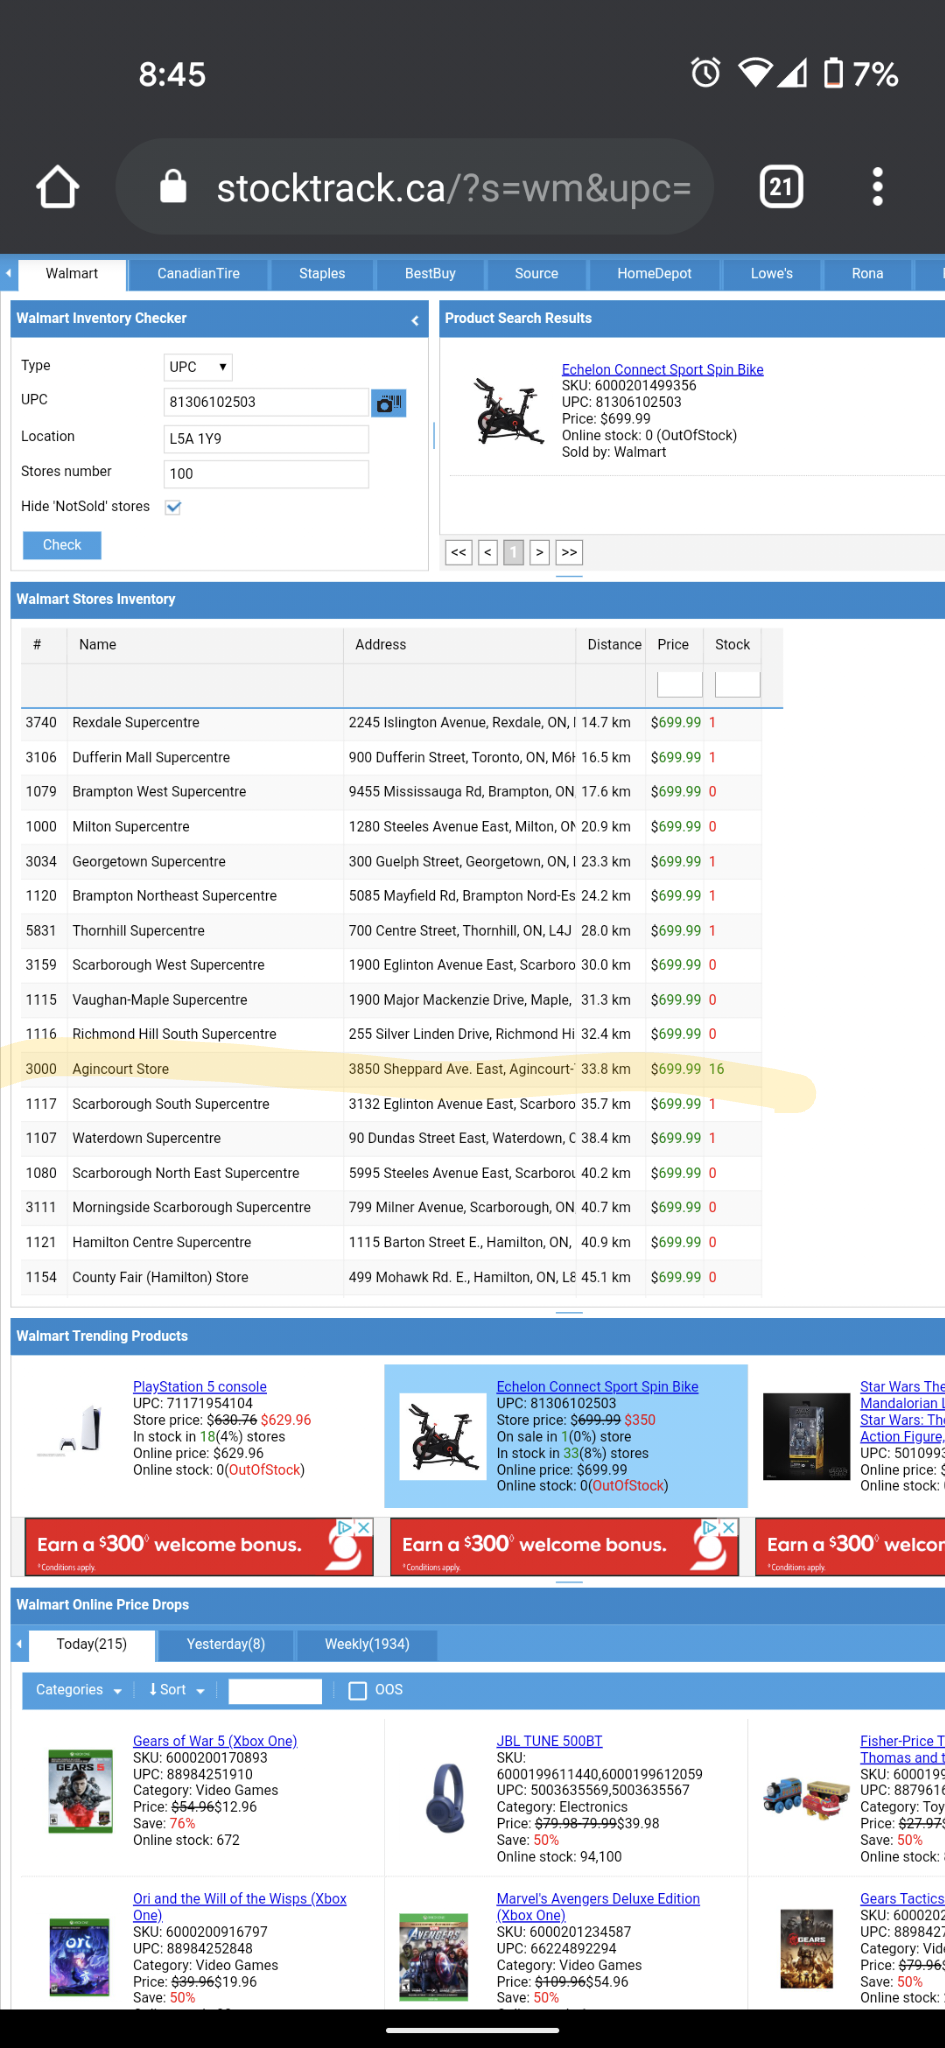This screenshot has width=945, height=2048.
Task: Switch to the HomeDepot tab
Action: click(x=655, y=274)
